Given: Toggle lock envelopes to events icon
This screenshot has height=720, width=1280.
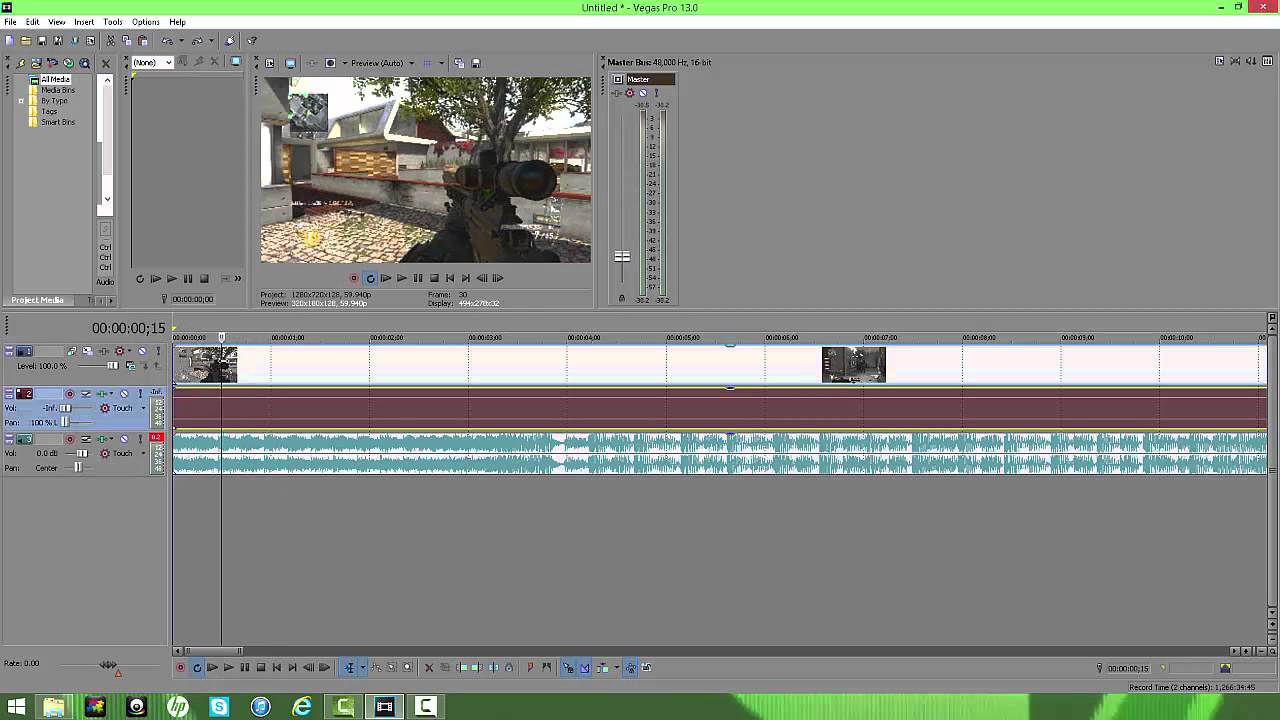Looking at the screenshot, I should (x=629, y=667).
